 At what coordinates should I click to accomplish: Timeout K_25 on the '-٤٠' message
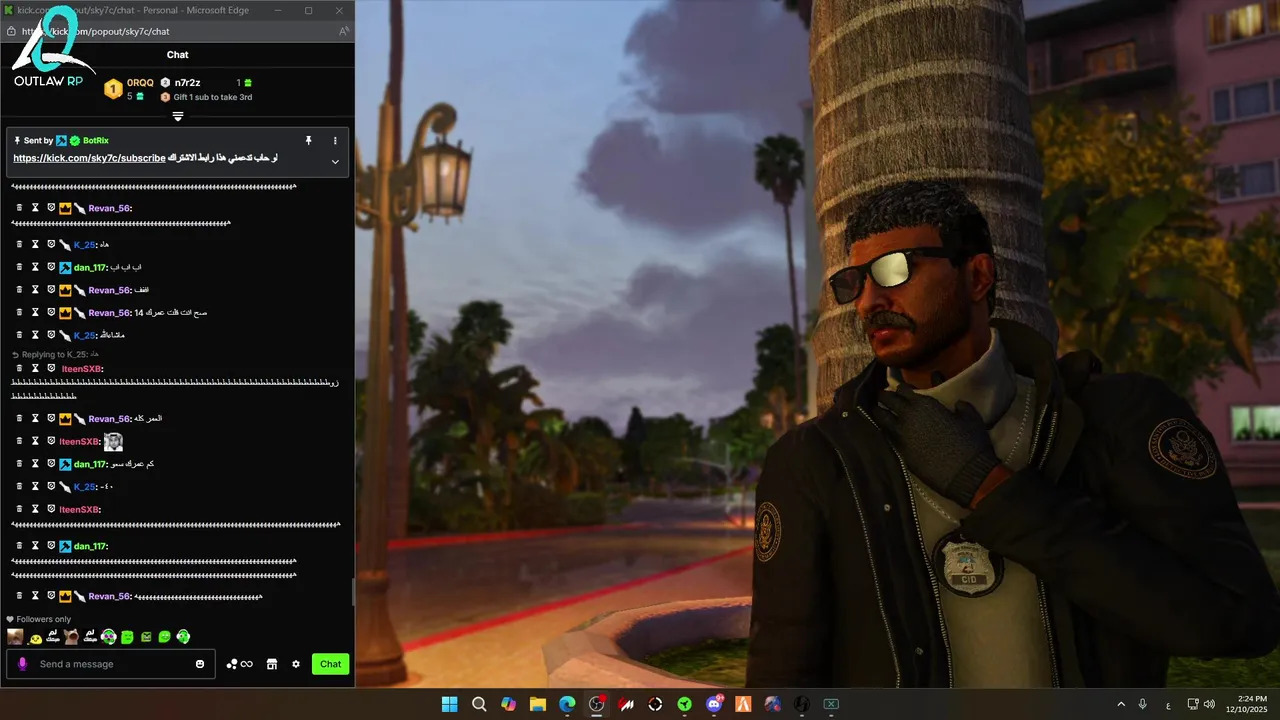pyautogui.click(x=35, y=486)
